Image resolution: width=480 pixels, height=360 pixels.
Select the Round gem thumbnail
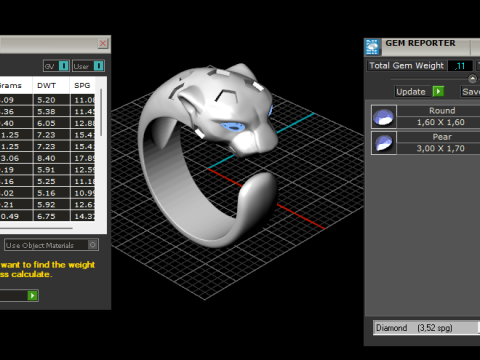[x=384, y=117]
